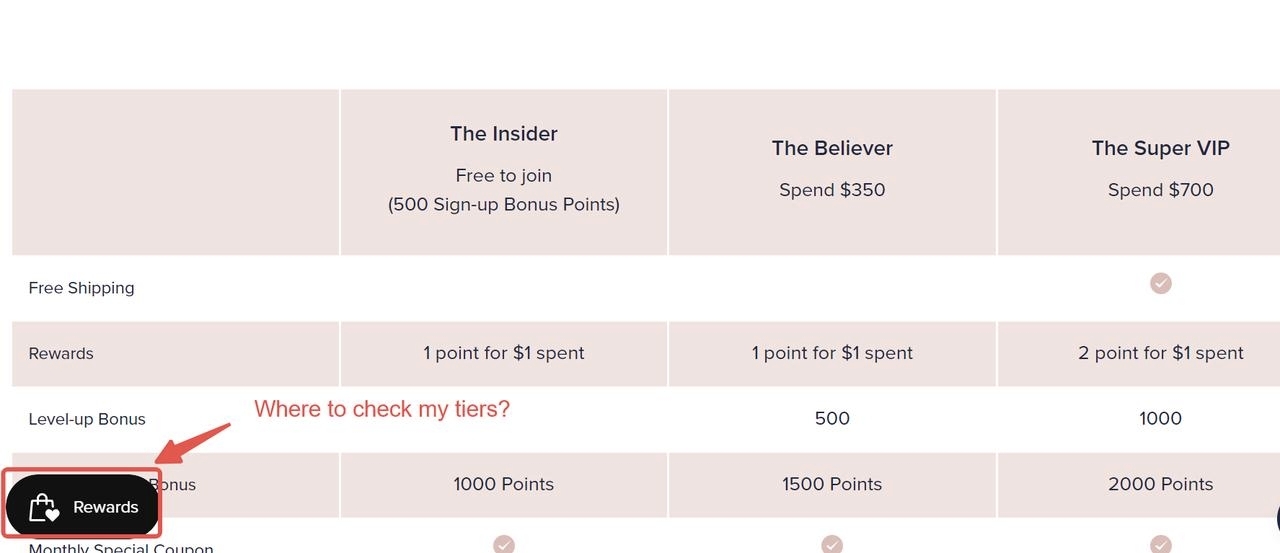Click the "Spend $700" requirement text

click(x=1160, y=190)
